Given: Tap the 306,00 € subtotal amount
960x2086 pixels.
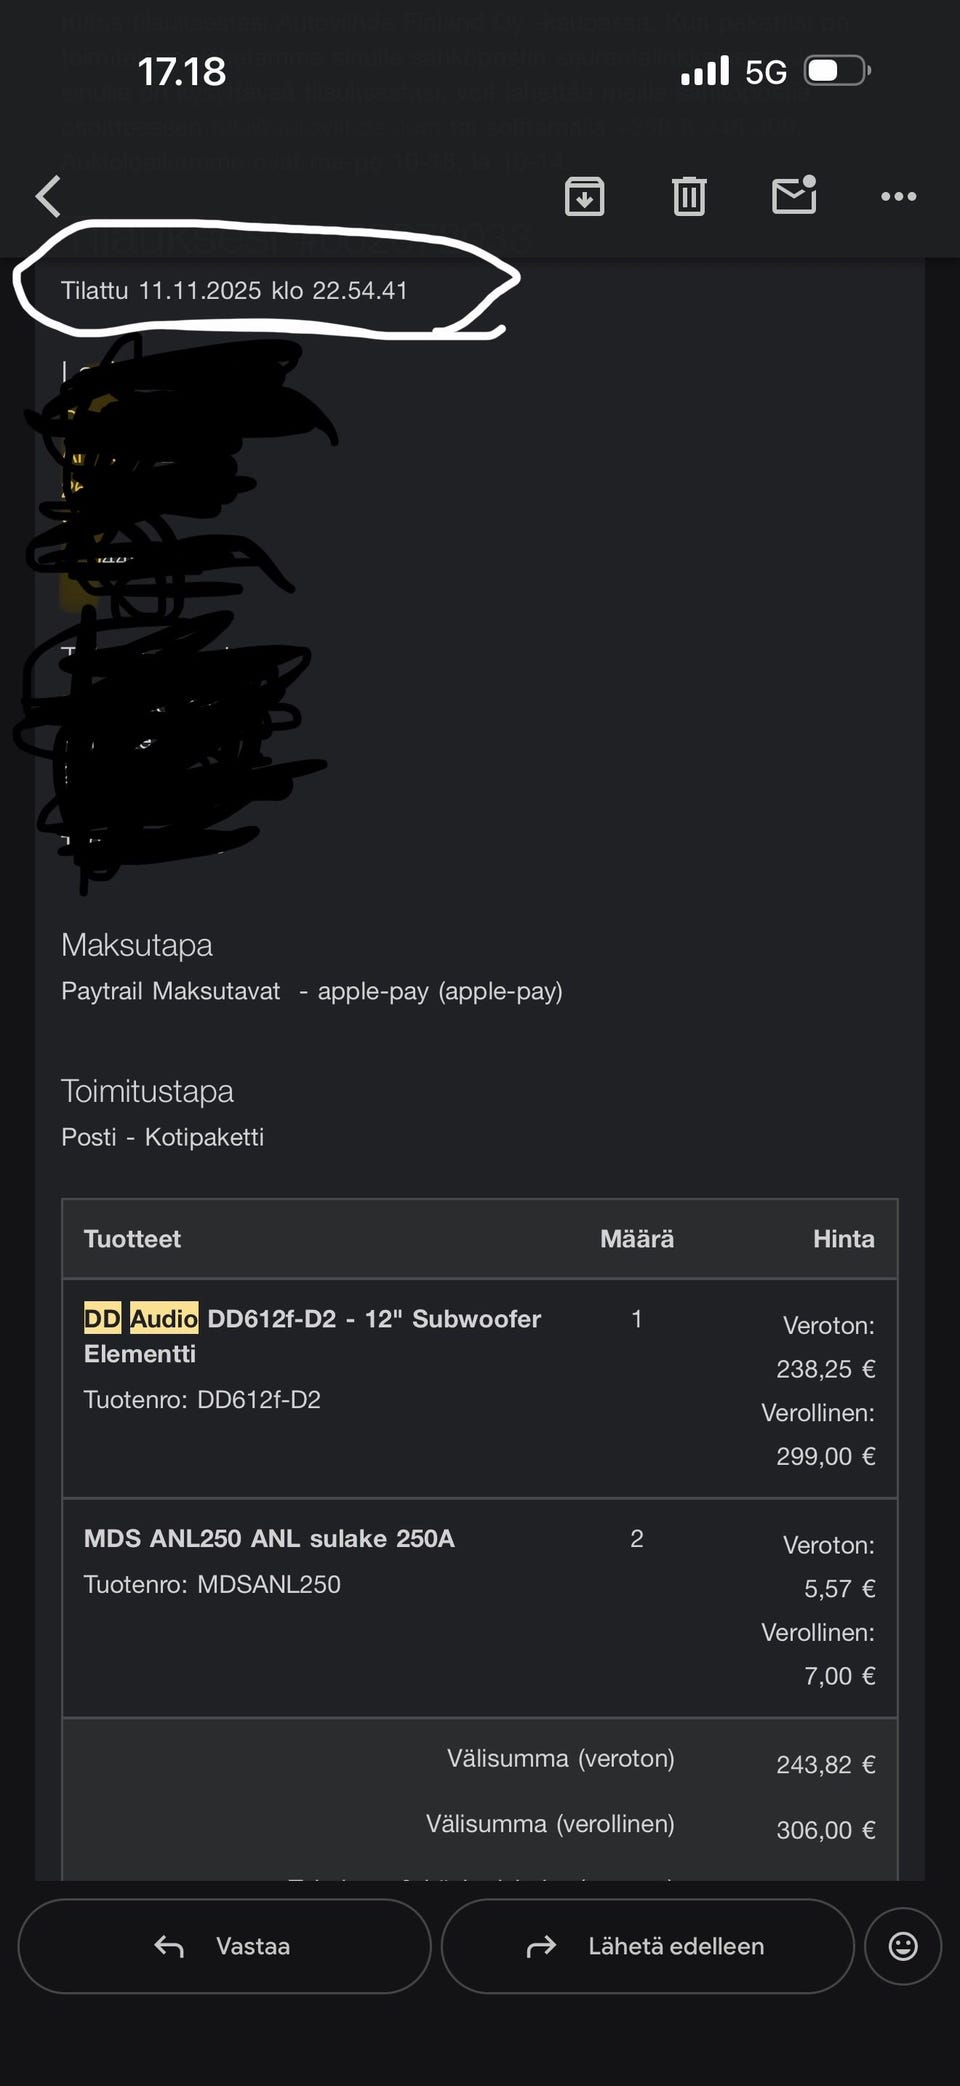Looking at the screenshot, I should [x=825, y=1830].
